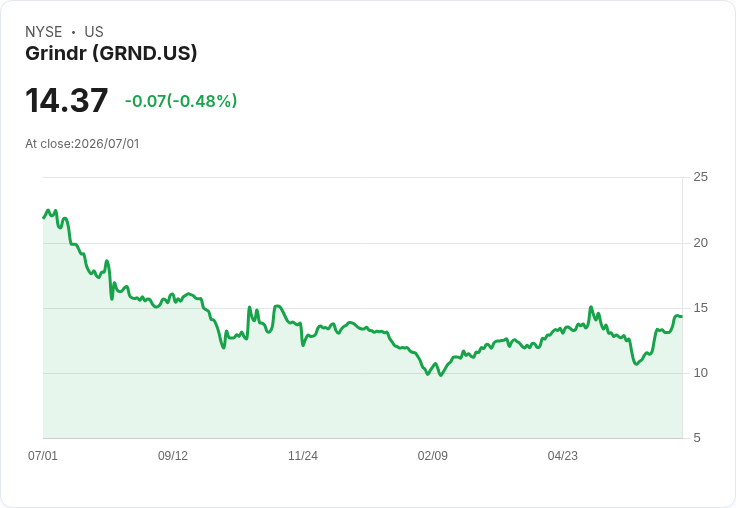736x508 pixels.
Task: Click the 25 price axis label
Action: click(x=701, y=177)
